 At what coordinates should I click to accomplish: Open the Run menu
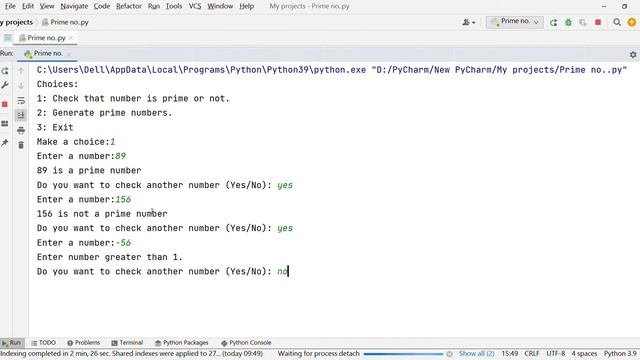[154, 6]
